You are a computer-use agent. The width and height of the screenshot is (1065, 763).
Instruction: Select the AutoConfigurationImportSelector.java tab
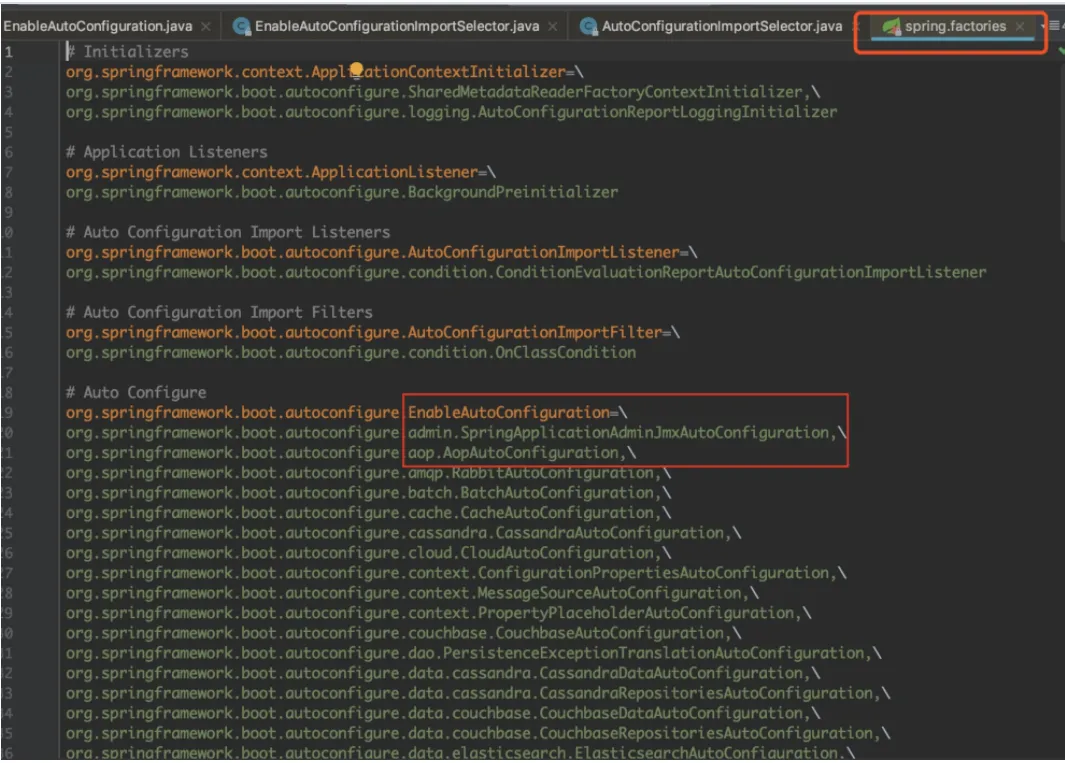coord(721,26)
